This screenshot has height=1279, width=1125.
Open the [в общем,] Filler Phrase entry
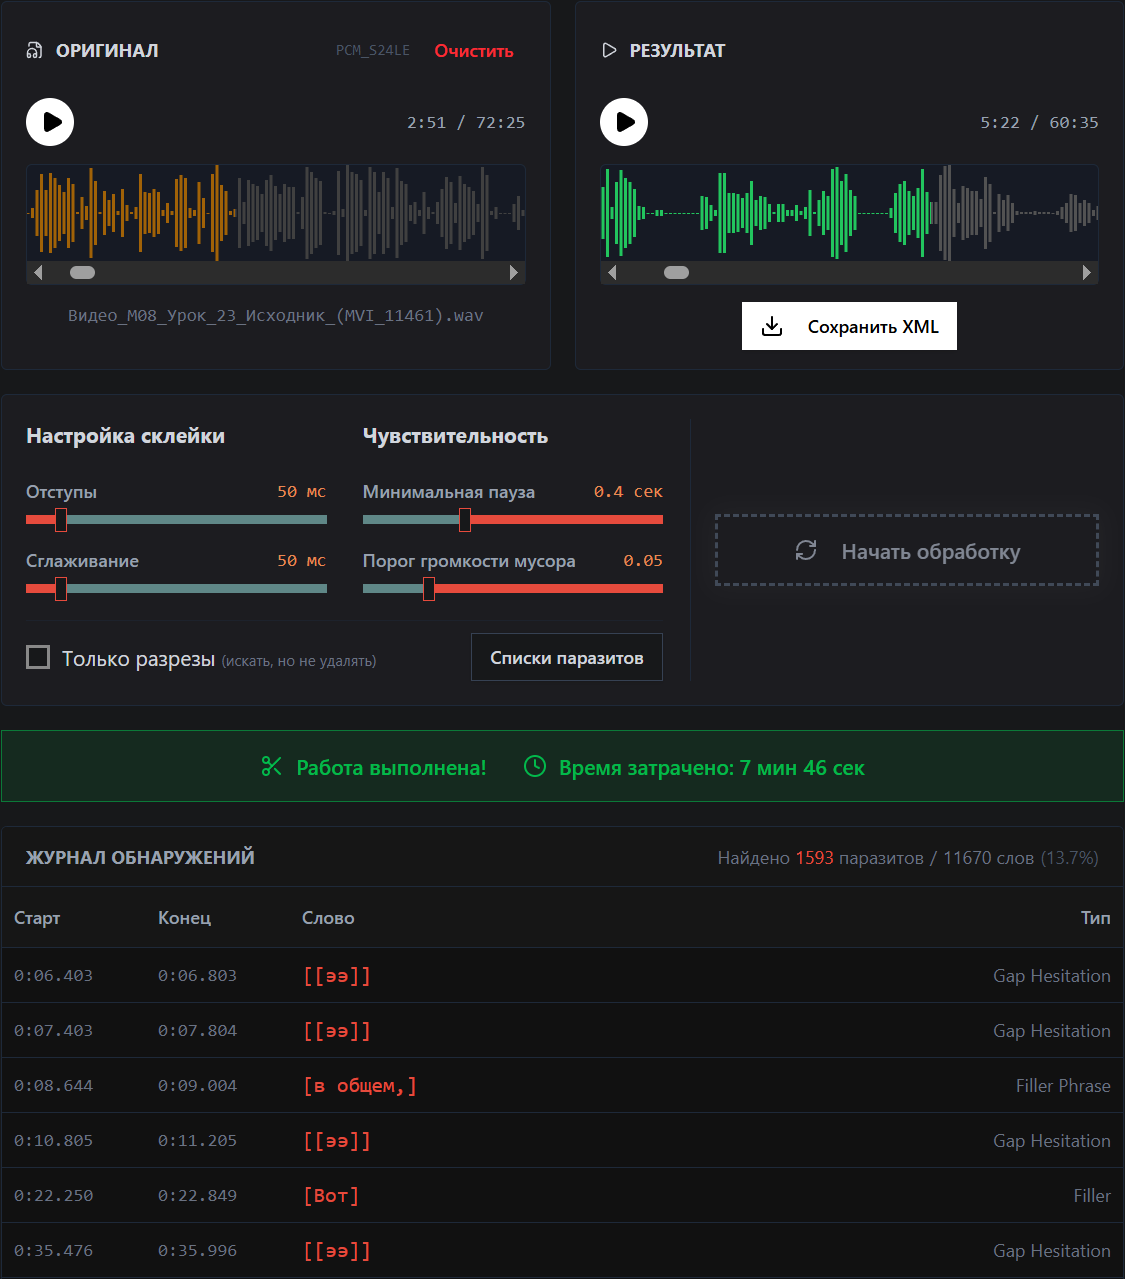click(x=360, y=1085)
